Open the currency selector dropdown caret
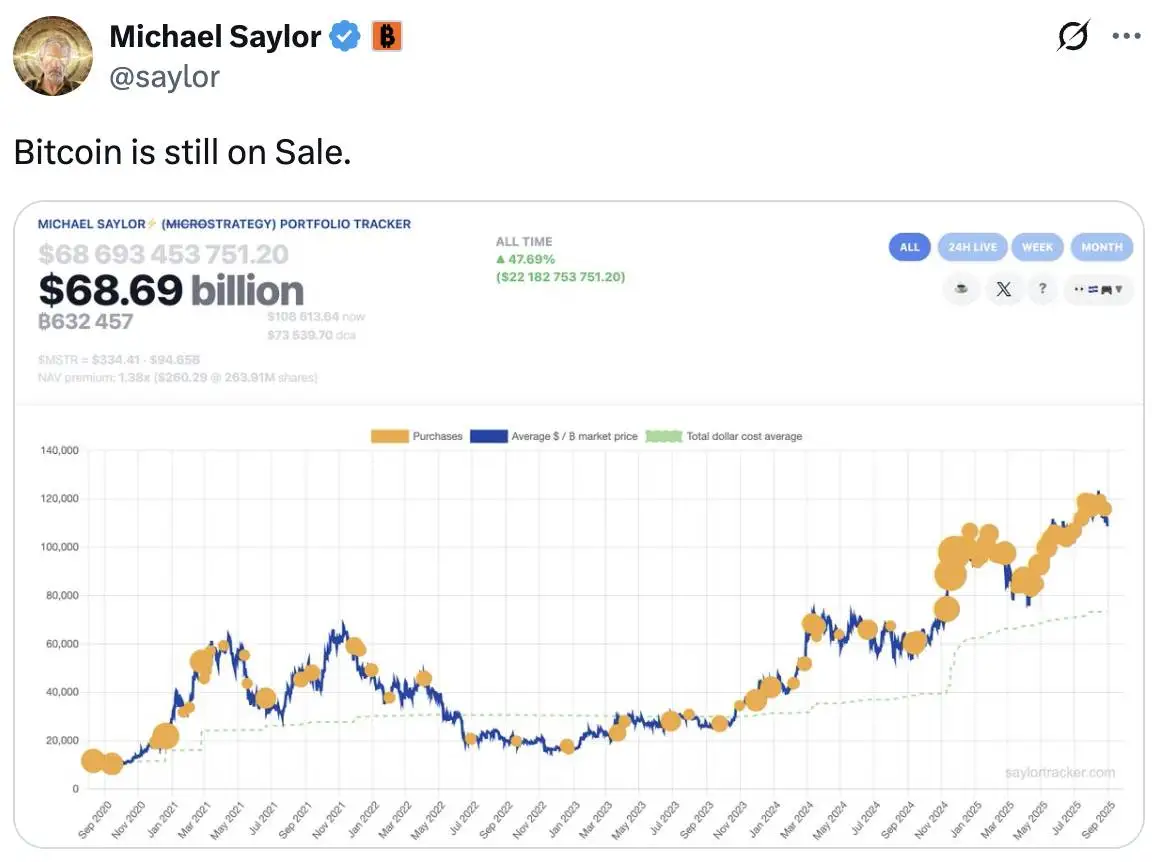Viewport: 1152px width, 862px height. (x=1119, y=289)
